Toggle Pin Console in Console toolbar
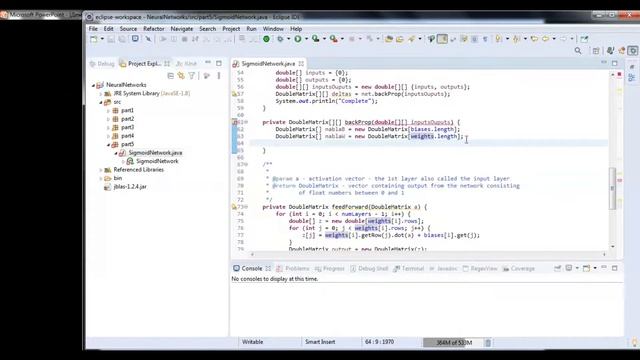Image resolution: width=640 pixels, height=360 pixels. coord(558,268)
